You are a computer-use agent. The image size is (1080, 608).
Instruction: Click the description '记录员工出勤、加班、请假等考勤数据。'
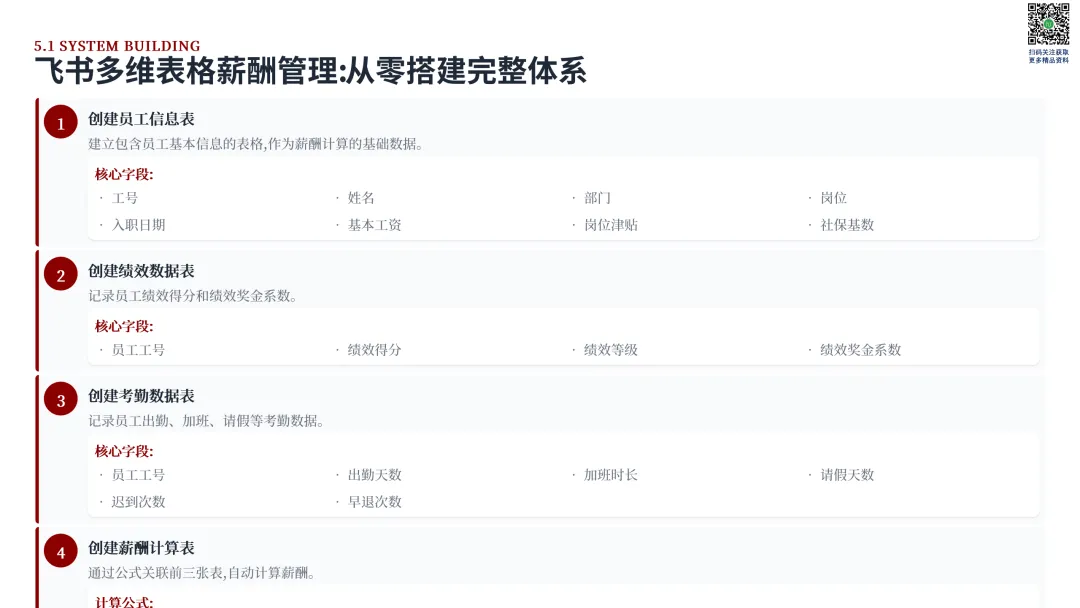pos(207,421)
